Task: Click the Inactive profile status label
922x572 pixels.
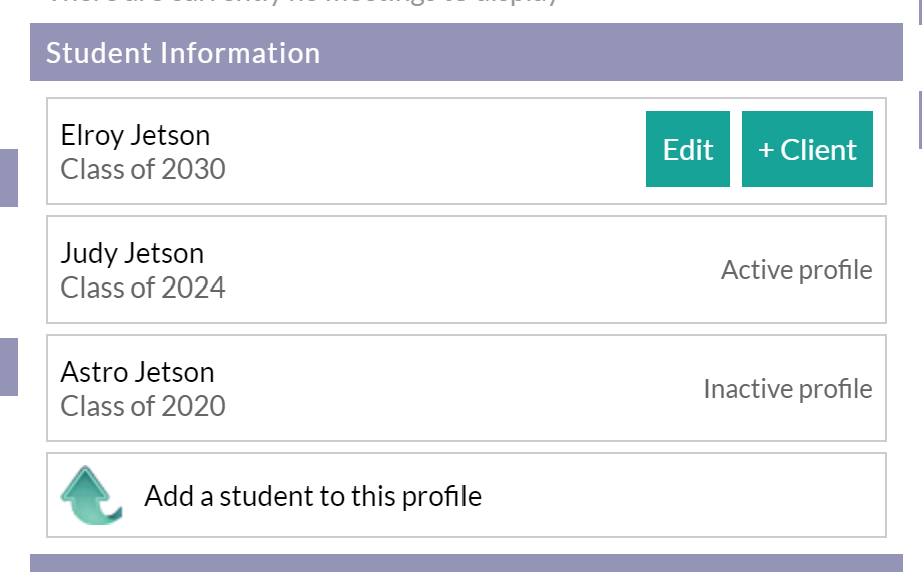Action: point(788,389)
